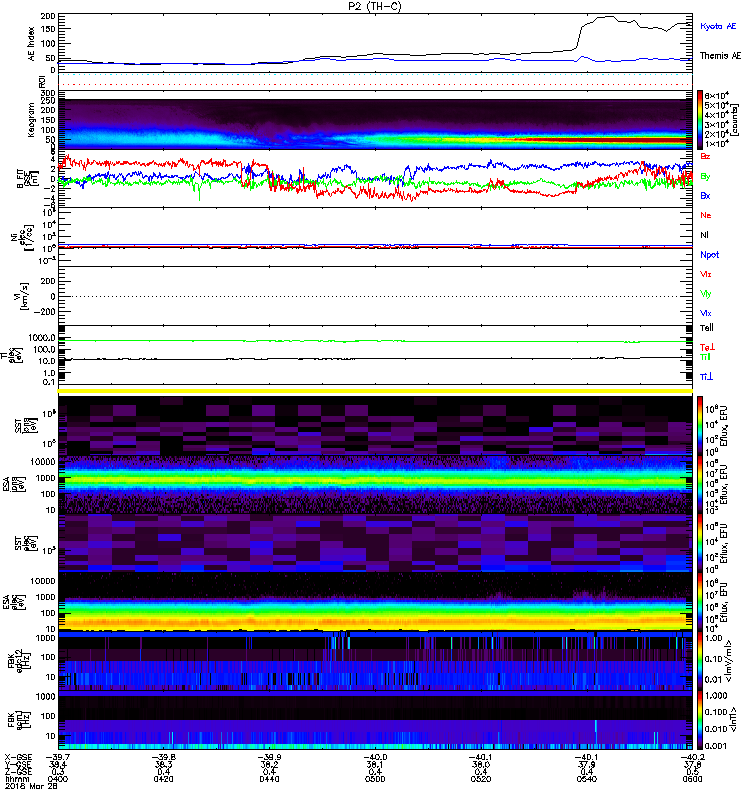Viewport: 750px width, 800px height.
Task: Click the plot title P2 (TH-C)
Action: 374,6
